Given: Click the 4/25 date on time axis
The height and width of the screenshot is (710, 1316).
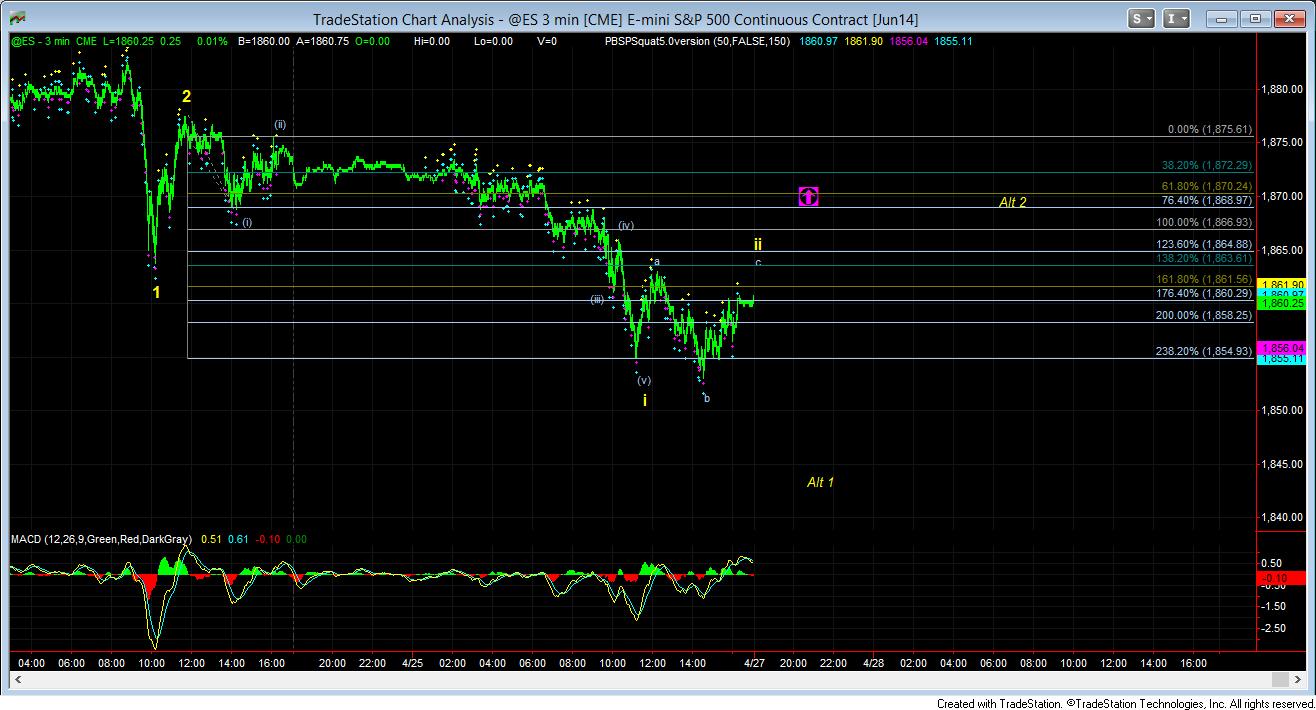Looking at the screenshot, I should pos(412,663).
